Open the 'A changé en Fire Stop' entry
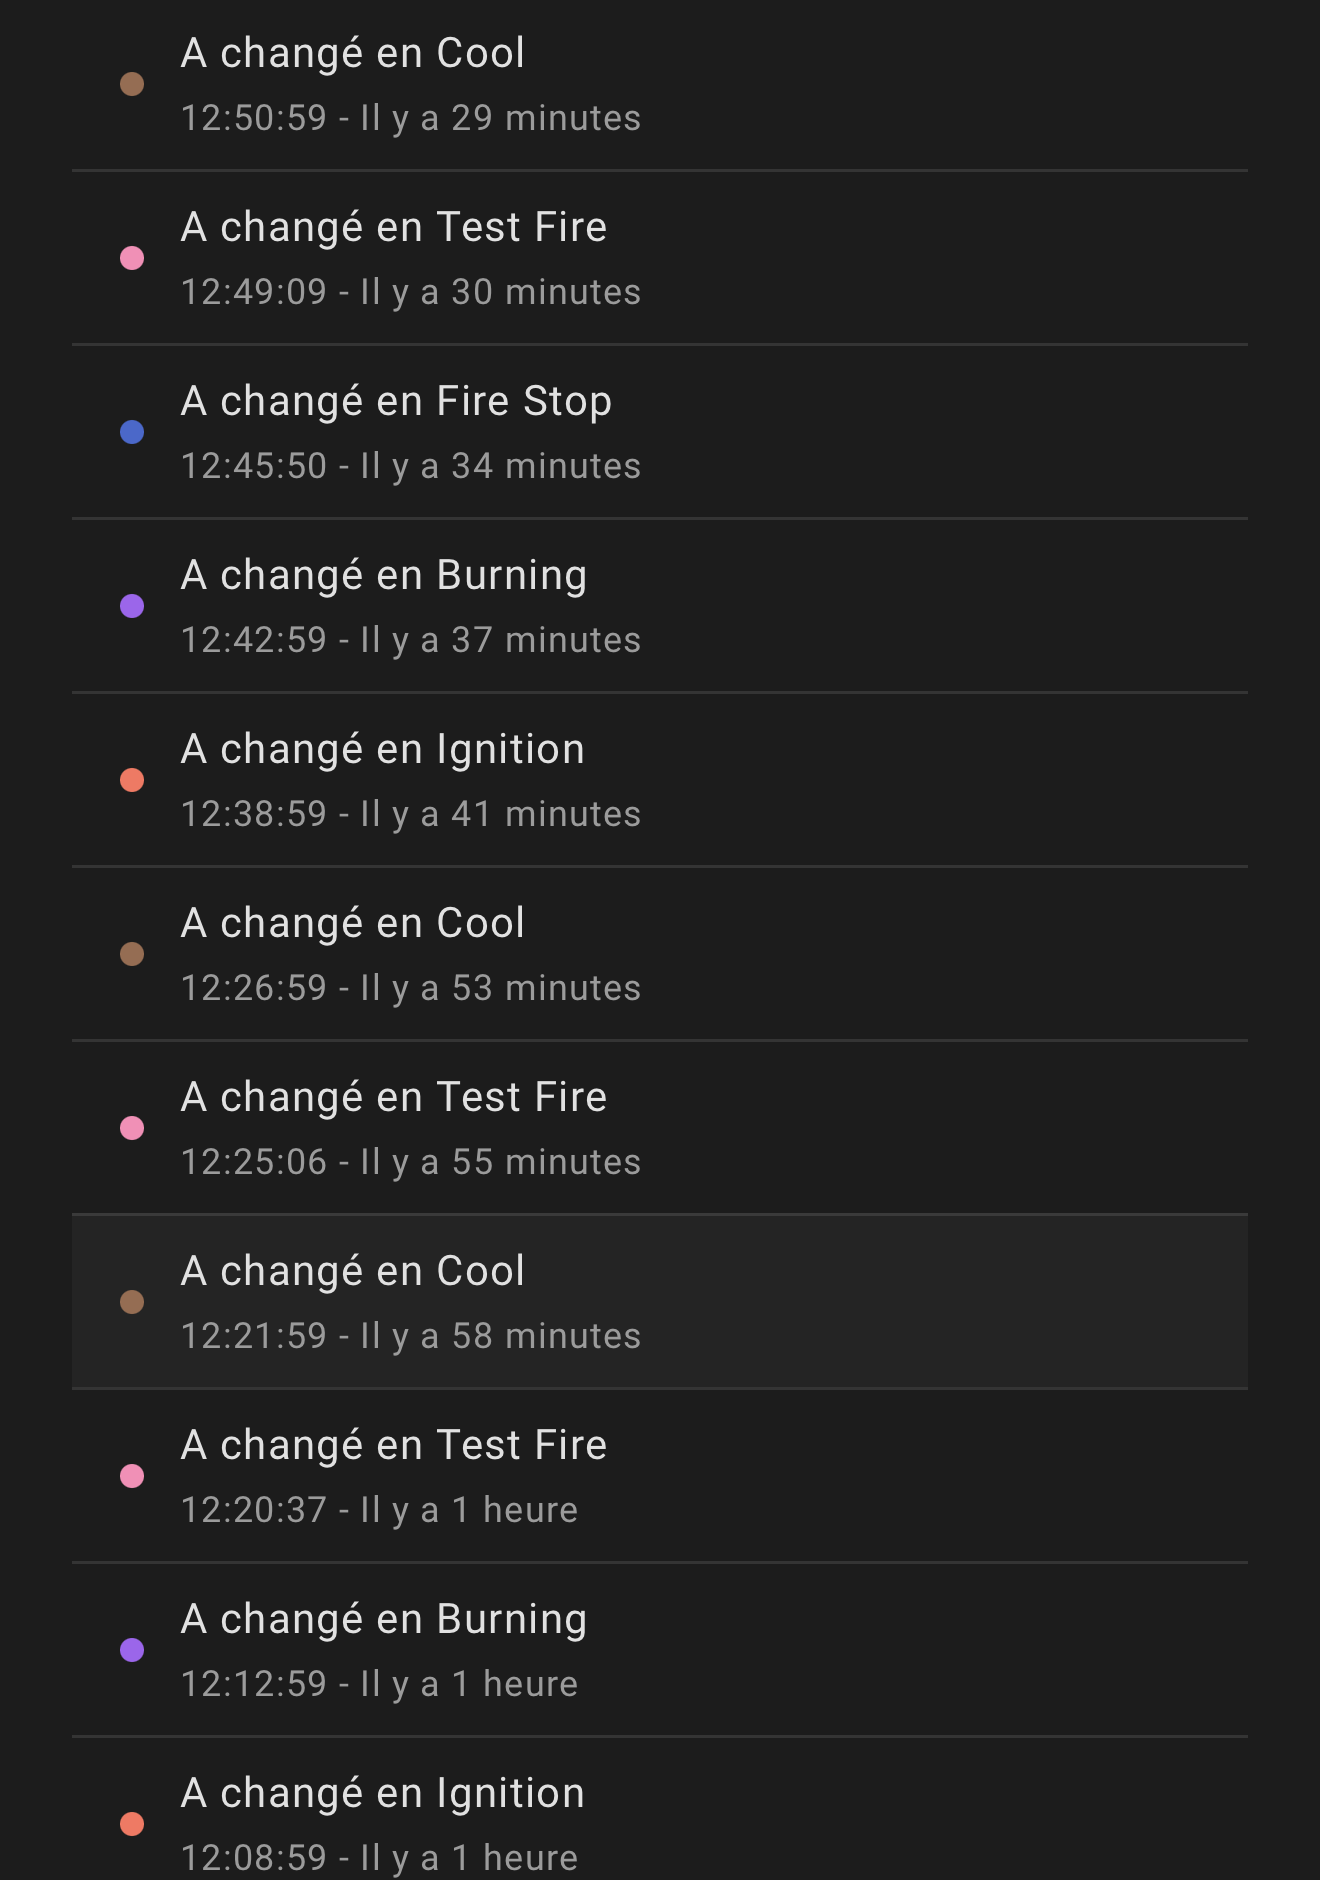The height and width of the screenshot is (1880, 1320). (660, 432)
